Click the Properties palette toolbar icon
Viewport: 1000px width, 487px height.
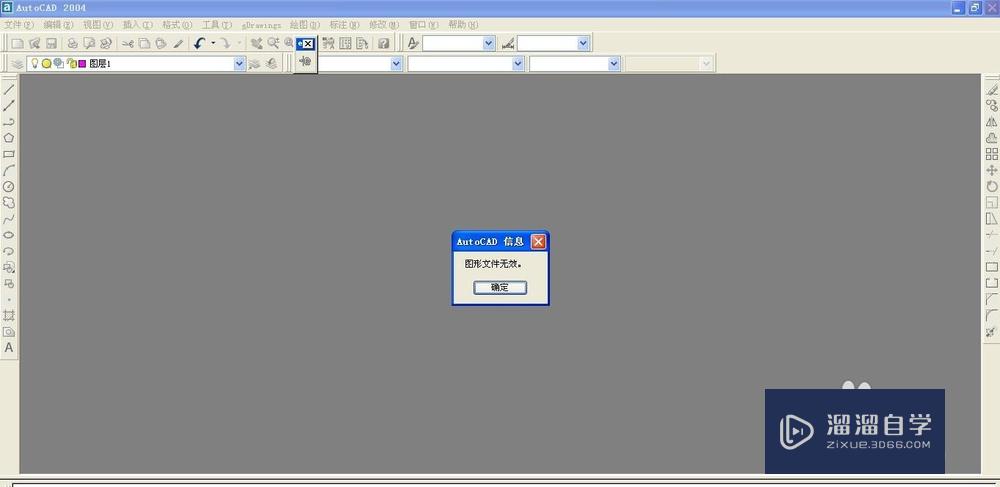(328, 43)
